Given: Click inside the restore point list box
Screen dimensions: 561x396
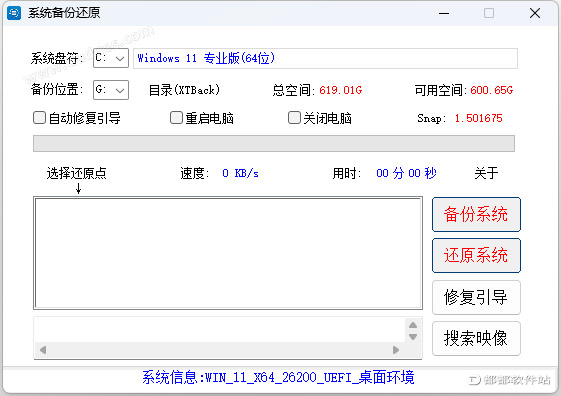Looking at the screenshot, I should pos(228,253).
